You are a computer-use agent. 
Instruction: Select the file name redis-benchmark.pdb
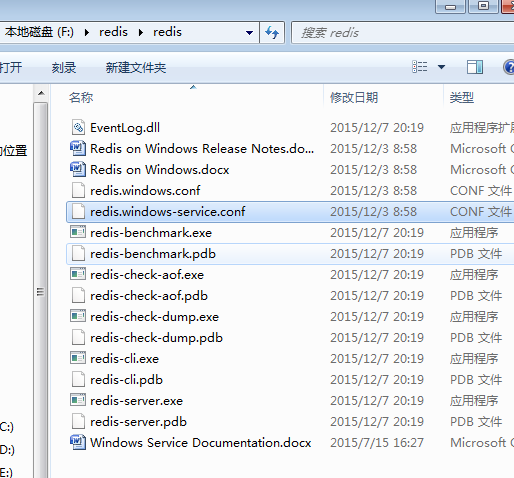[153, 254]
